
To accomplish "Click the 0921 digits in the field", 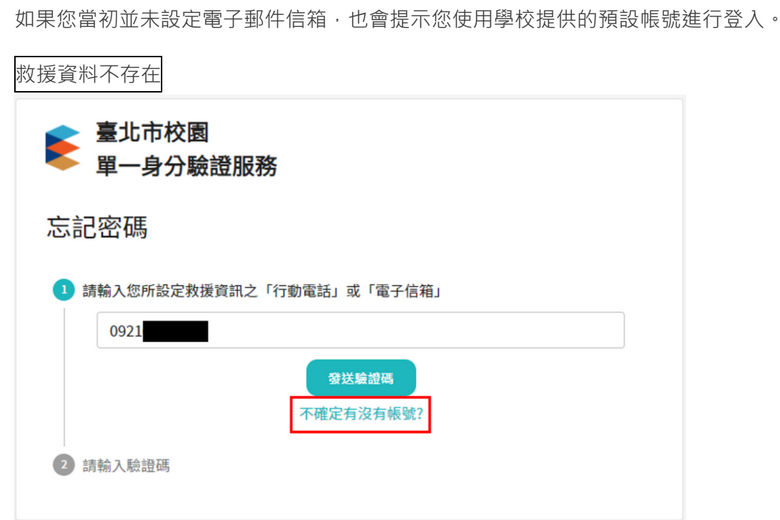I will (x=126, y=331).
